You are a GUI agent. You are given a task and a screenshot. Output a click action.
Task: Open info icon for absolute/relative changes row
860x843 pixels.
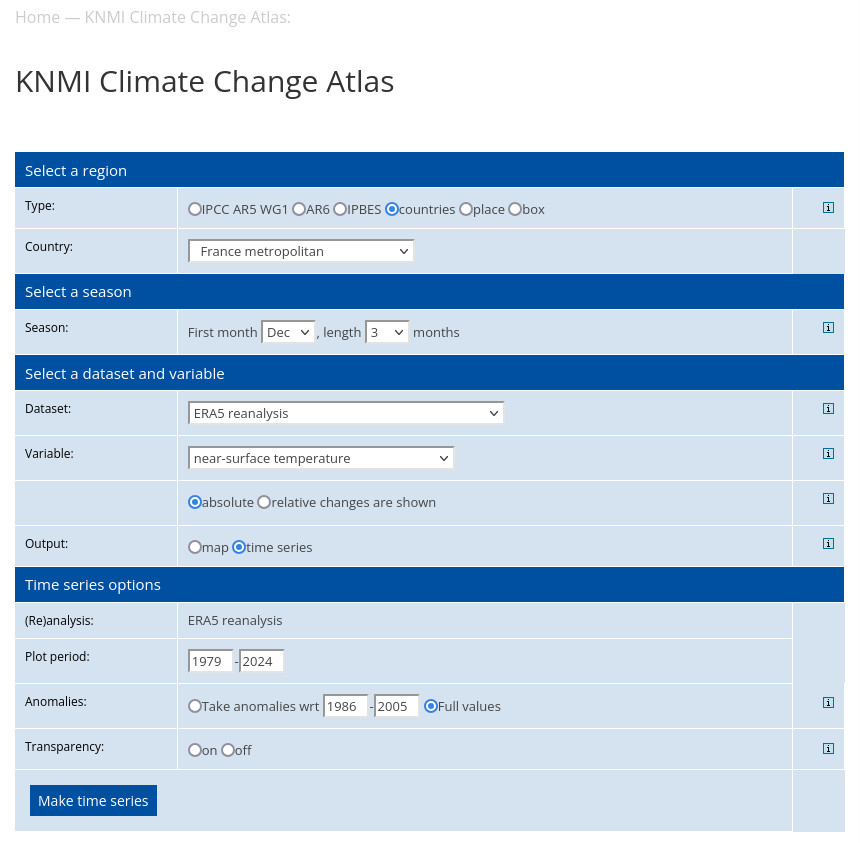828,499
